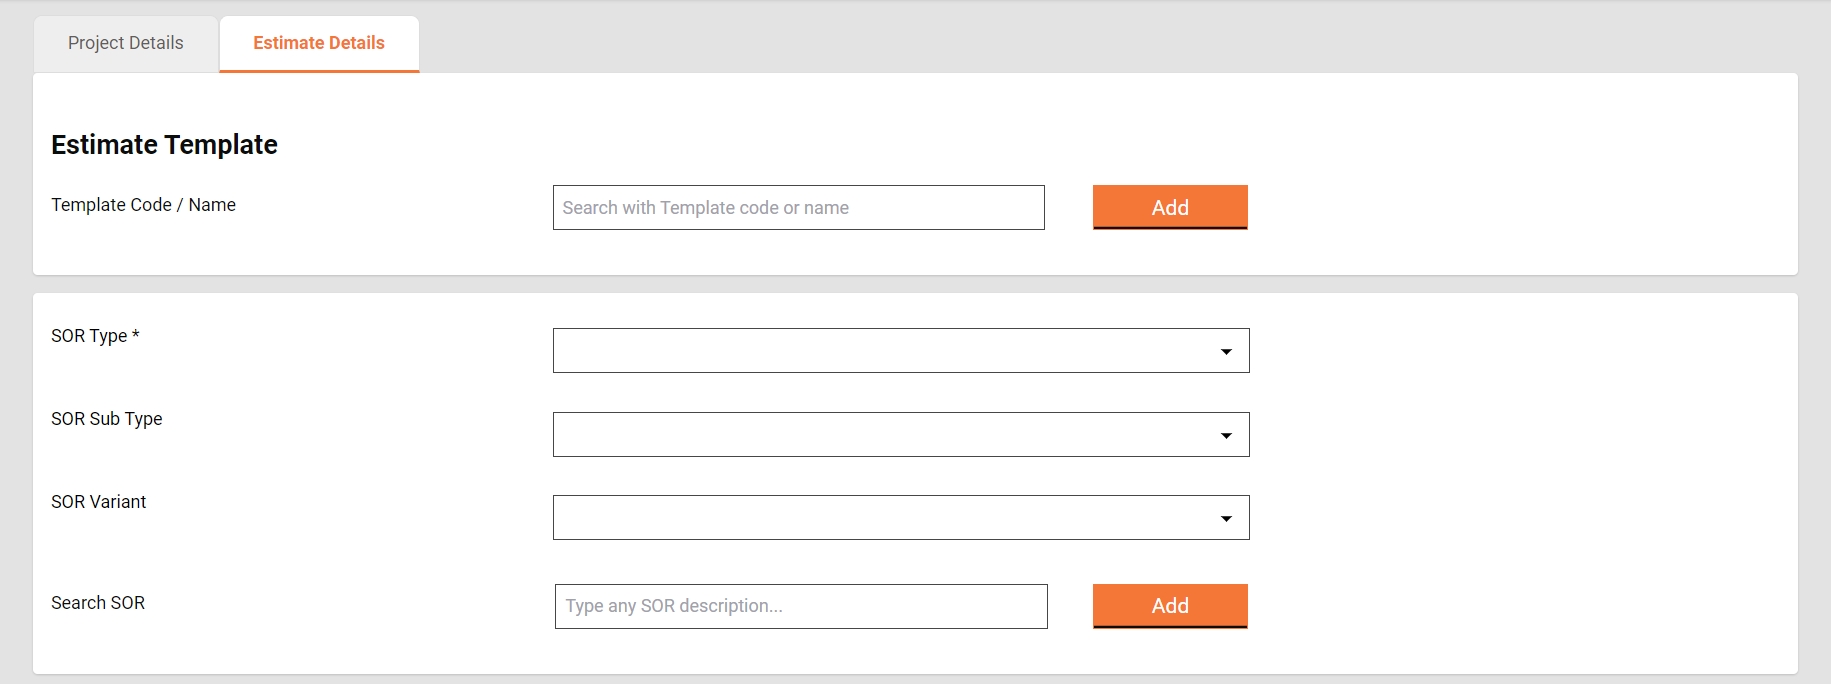Click the SOR Variant label
Image resolution: width=1831 pixels, height=684 pixels.
(98, 502)
